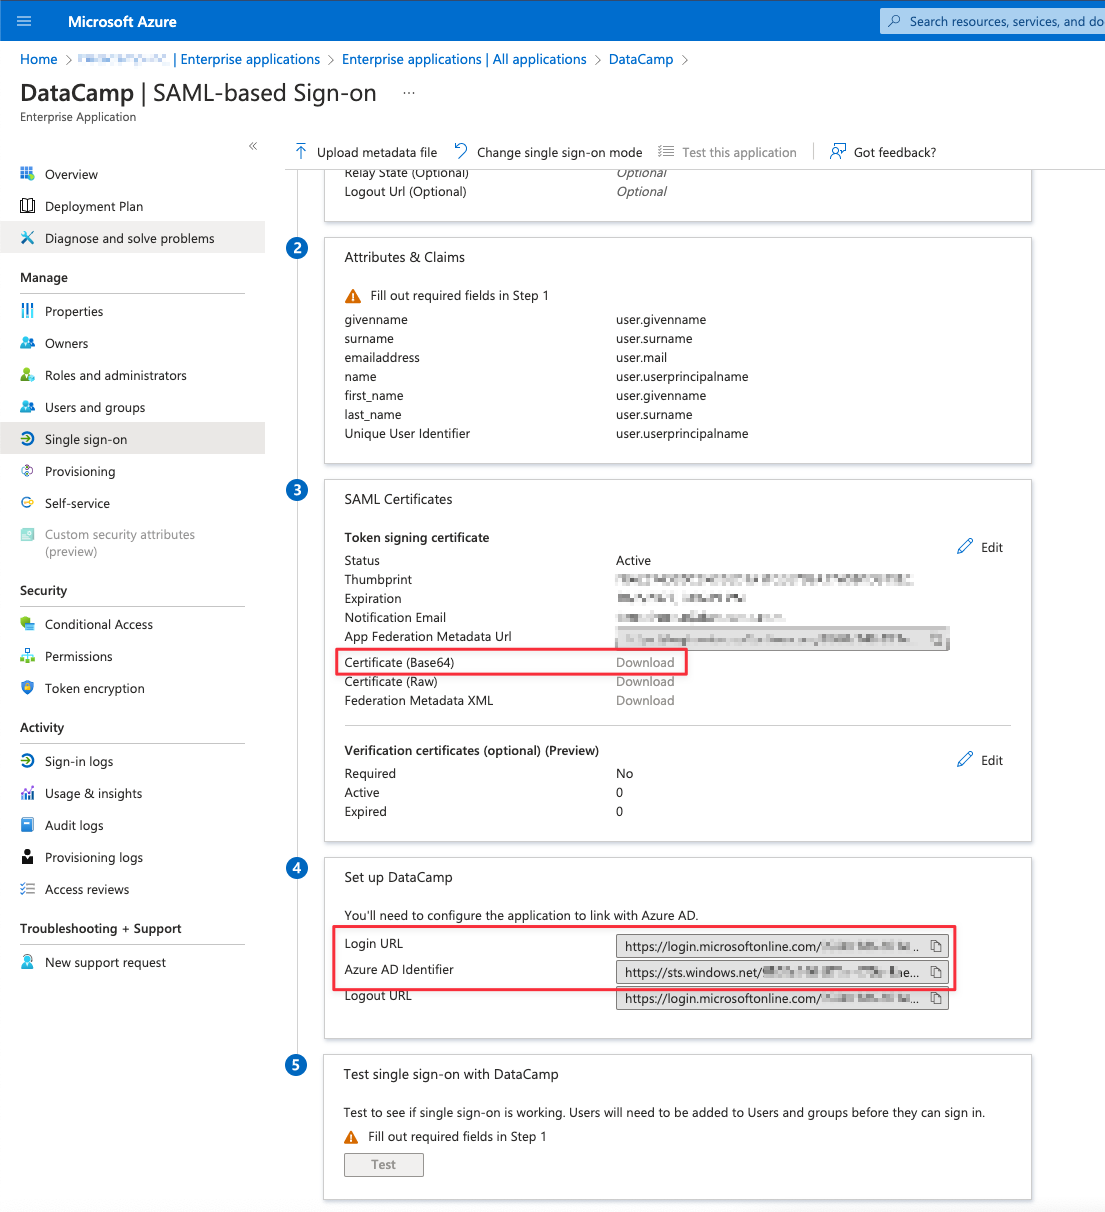Screen dimensions: 1105x1212
Task: Download the Federation Metadata XML
Action: [x=645, y=700]
